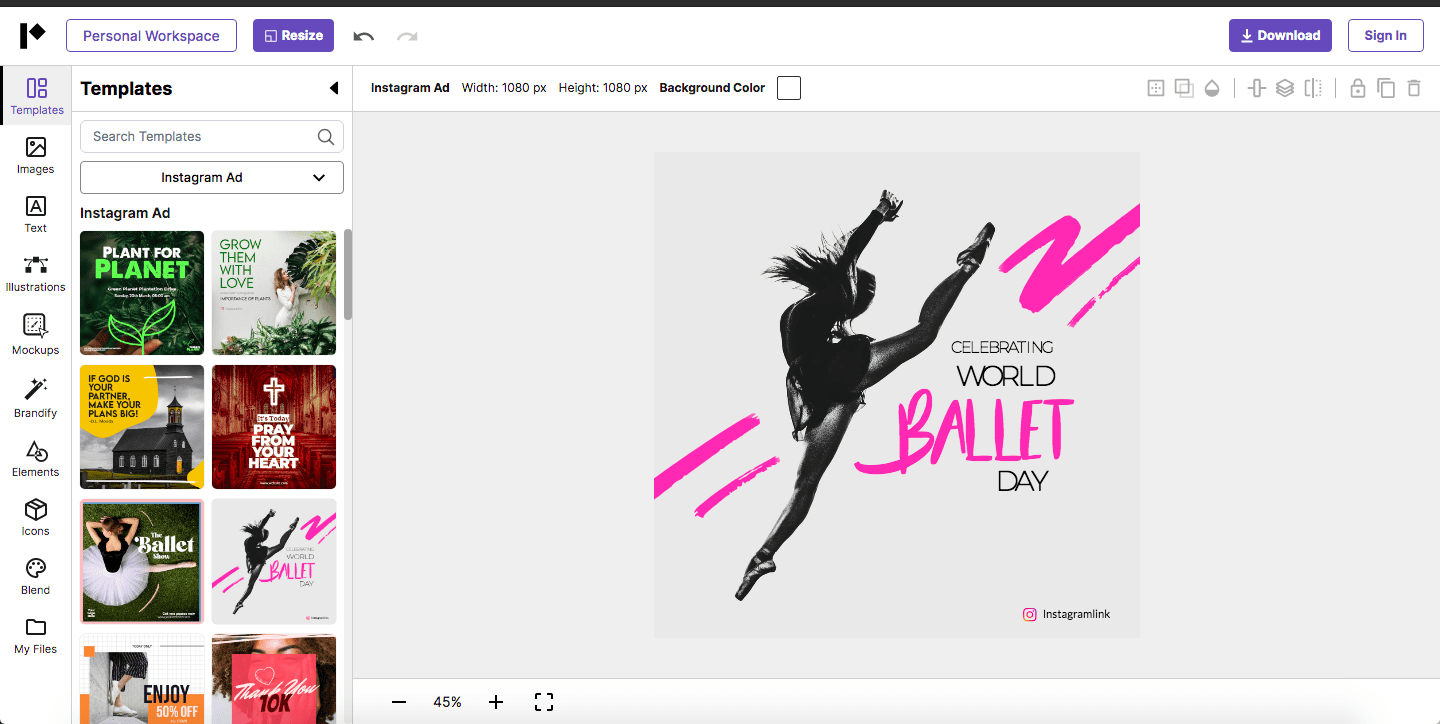Open the Personal Workspace selector

(x=151, y=36)
